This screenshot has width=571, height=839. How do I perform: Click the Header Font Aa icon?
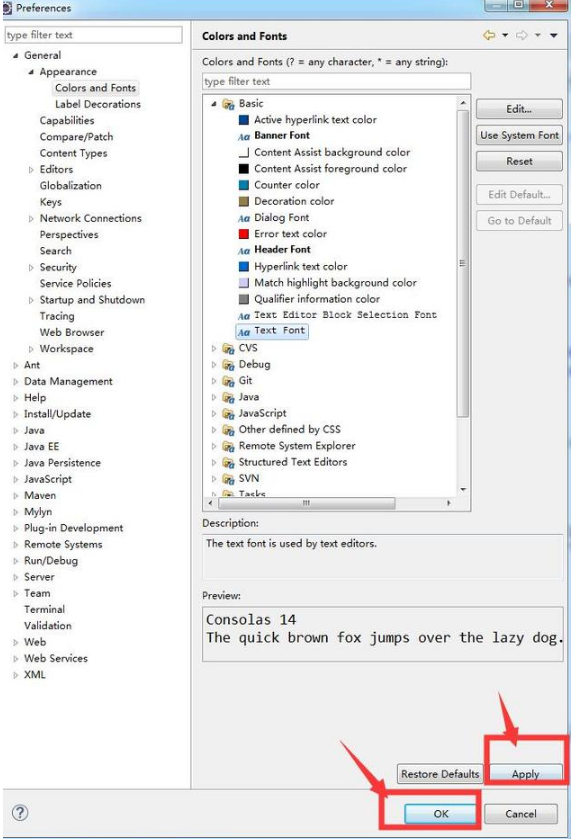pos(243,250)
